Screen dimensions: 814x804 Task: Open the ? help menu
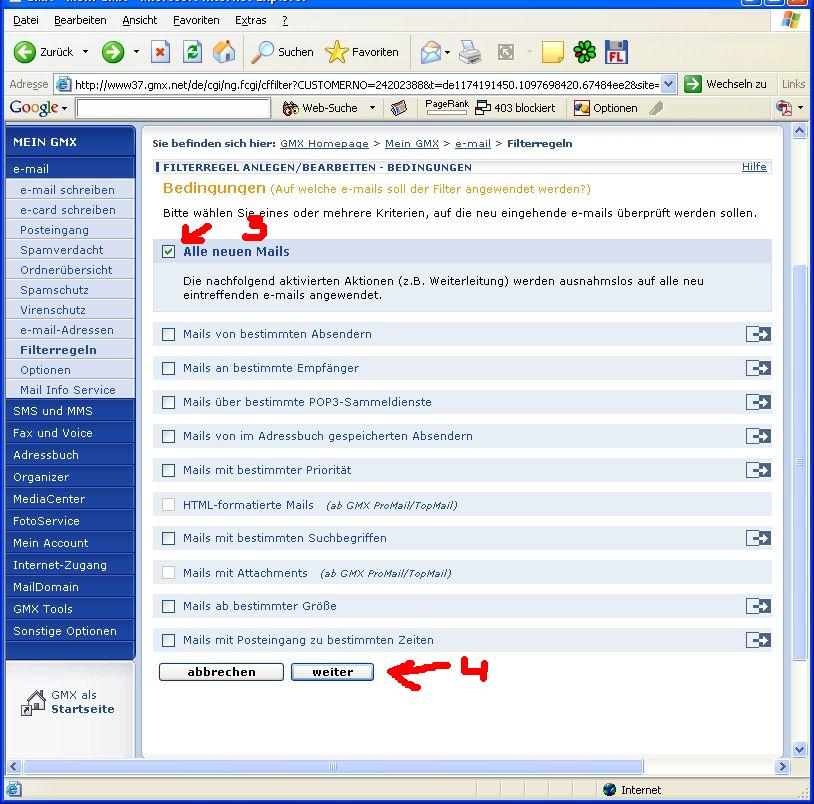pyautogui.click(x=285, y=20)
